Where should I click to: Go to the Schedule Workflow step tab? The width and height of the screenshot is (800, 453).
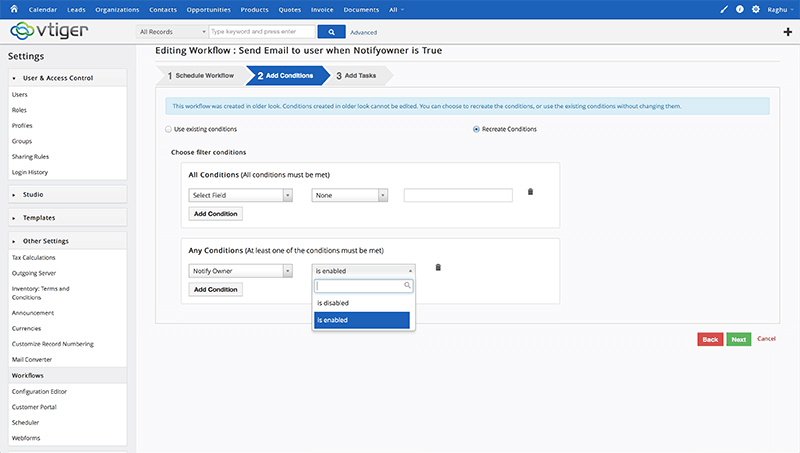coord(200,76)
